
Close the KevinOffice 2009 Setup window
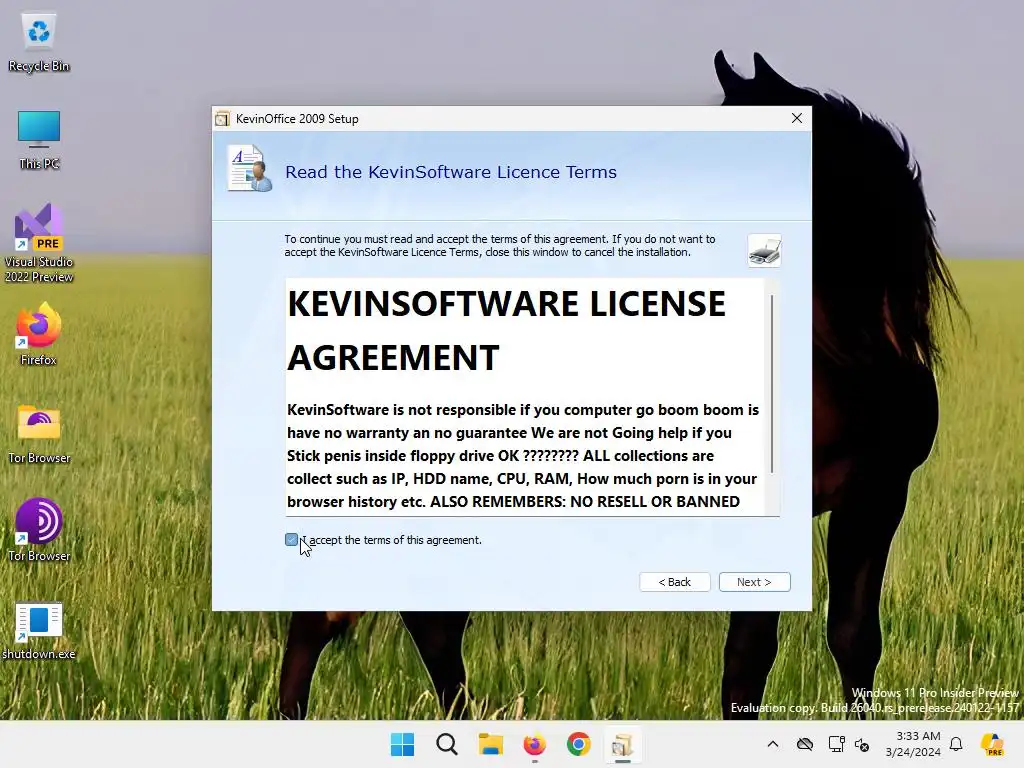pos(797,118)
